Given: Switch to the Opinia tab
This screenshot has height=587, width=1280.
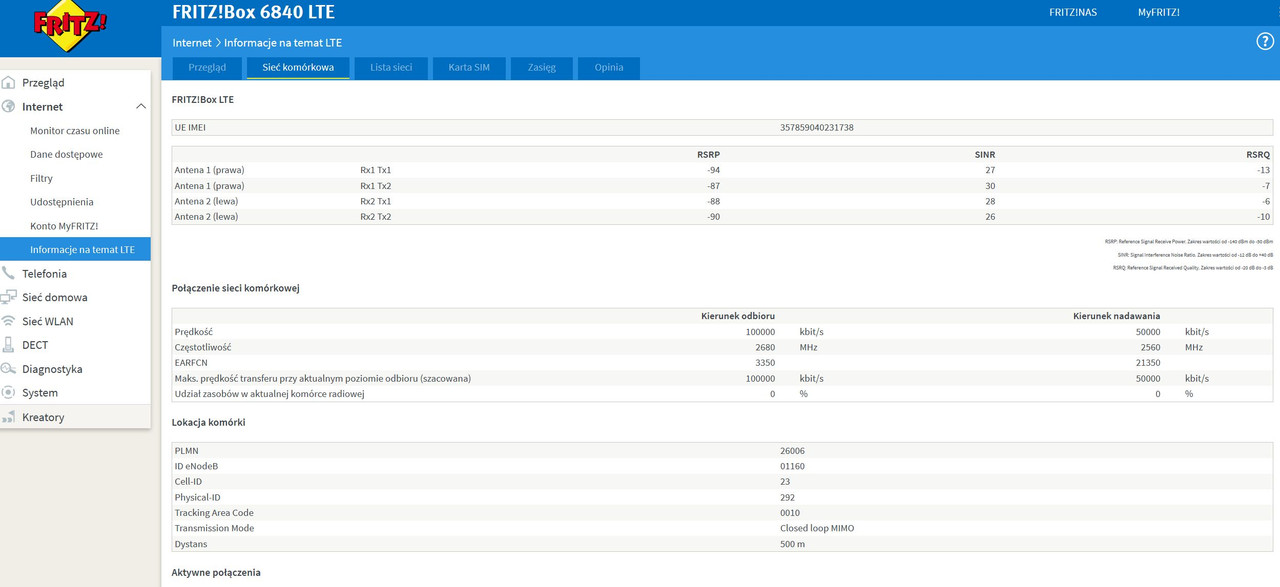Looking at the screenshot, I should [x=609, y=68].
